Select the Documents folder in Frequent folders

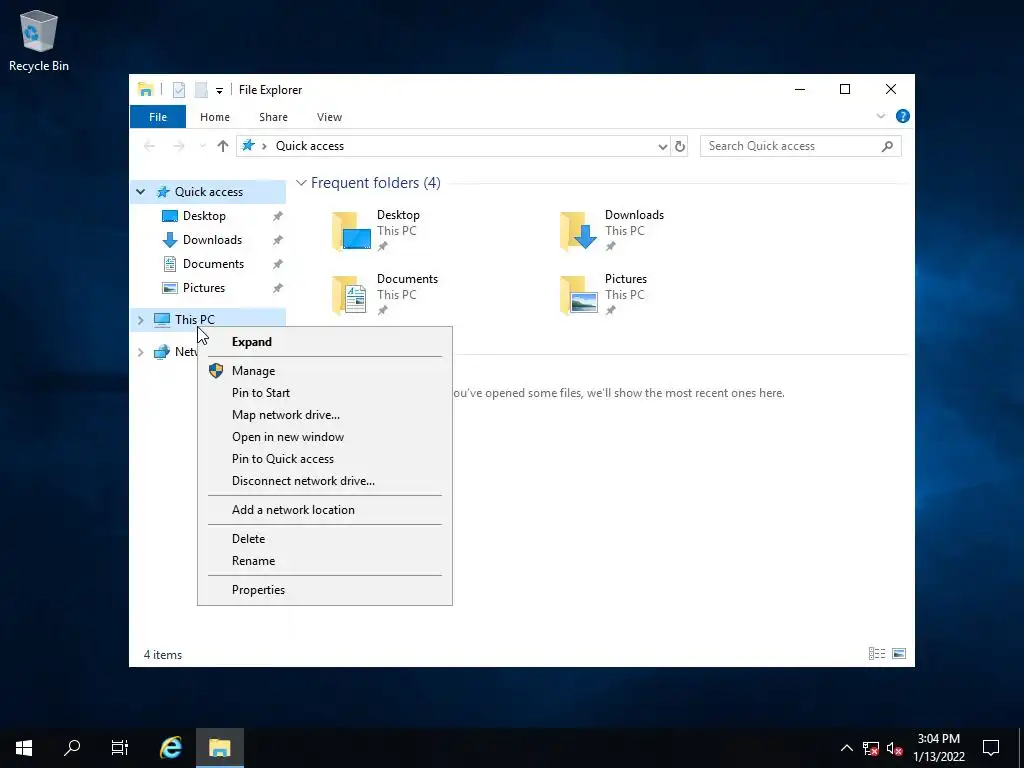click(385, 295)
